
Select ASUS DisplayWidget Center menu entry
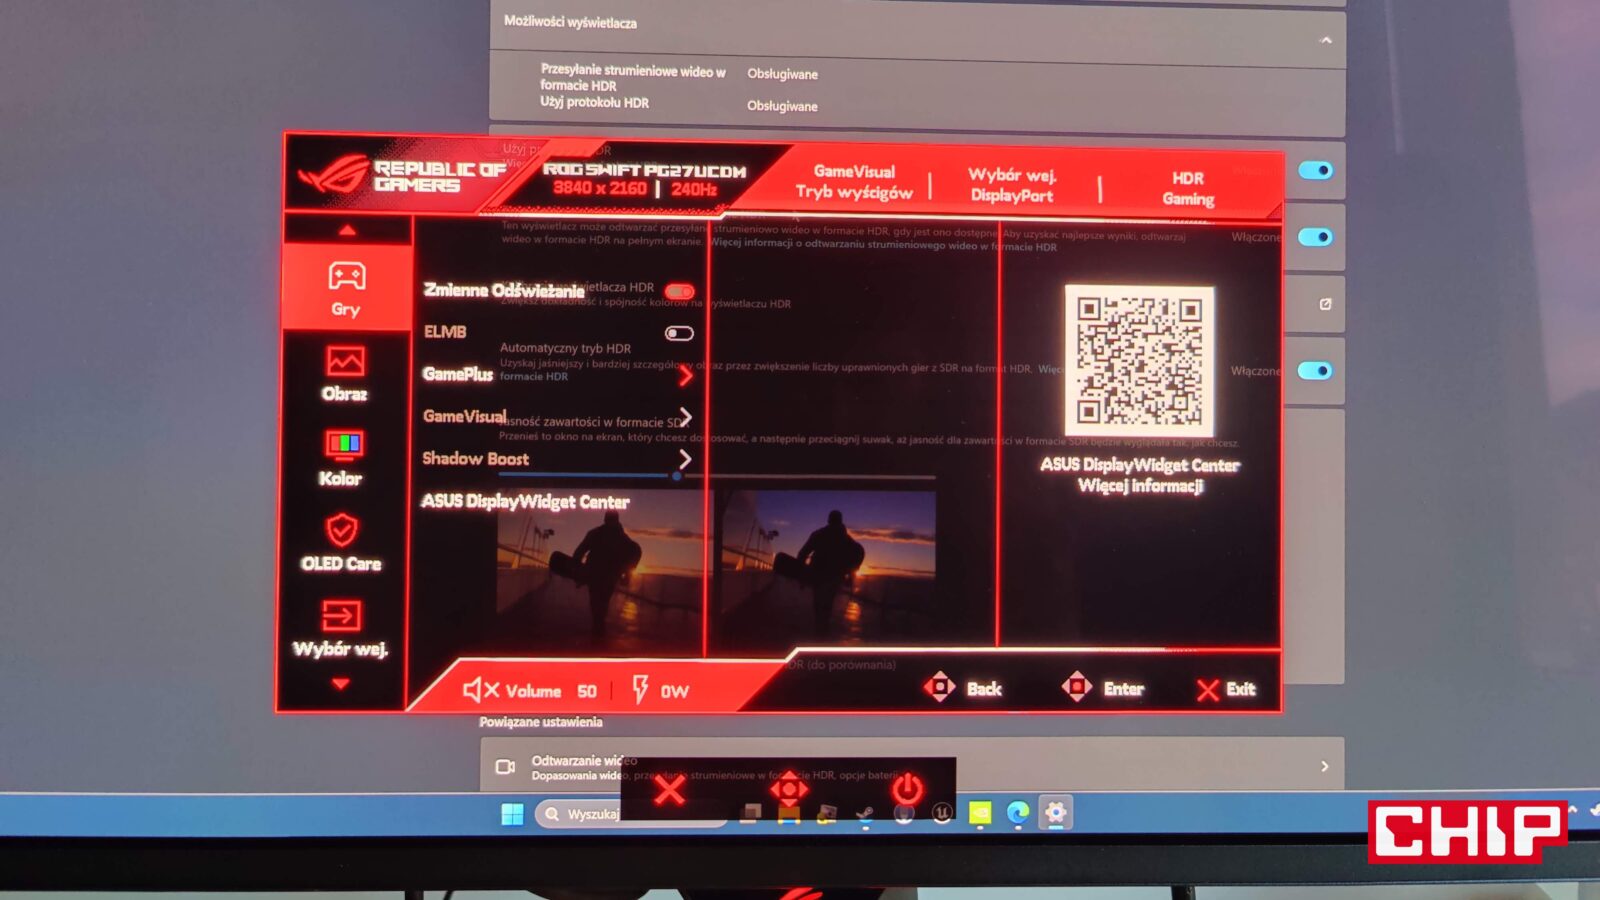point(525,502)
